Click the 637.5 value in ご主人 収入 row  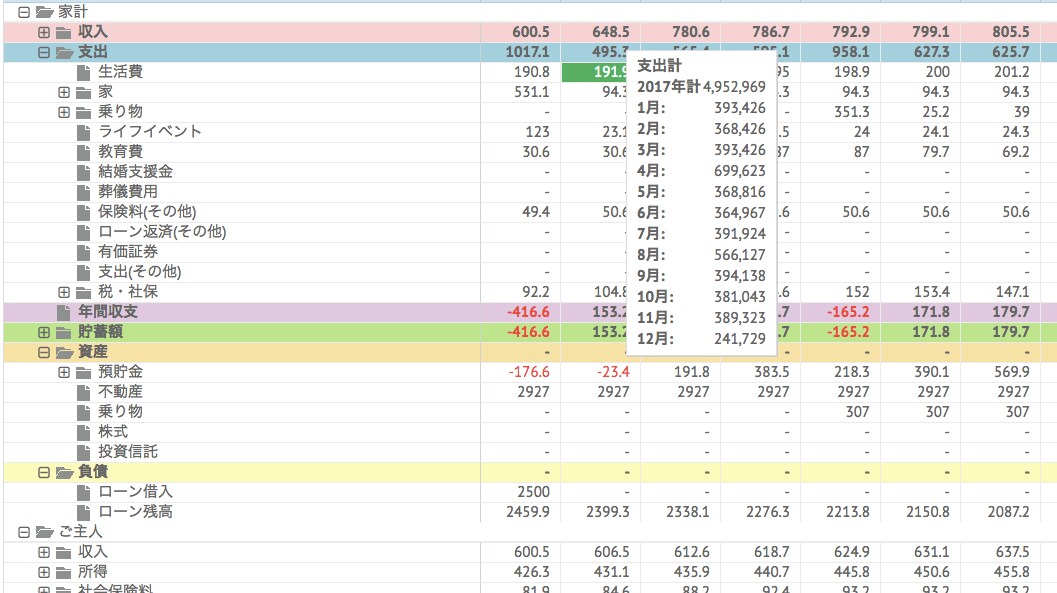point(1012,552)
